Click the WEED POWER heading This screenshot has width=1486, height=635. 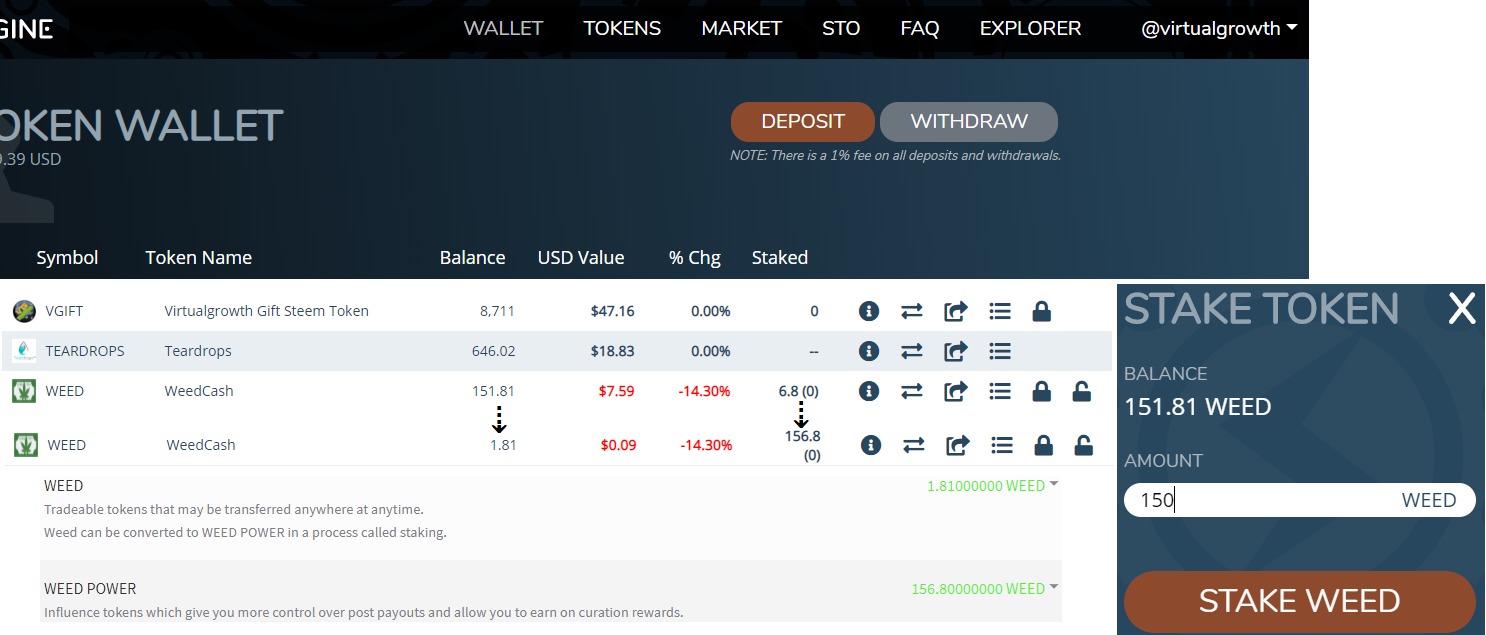[x=90, y=589]
